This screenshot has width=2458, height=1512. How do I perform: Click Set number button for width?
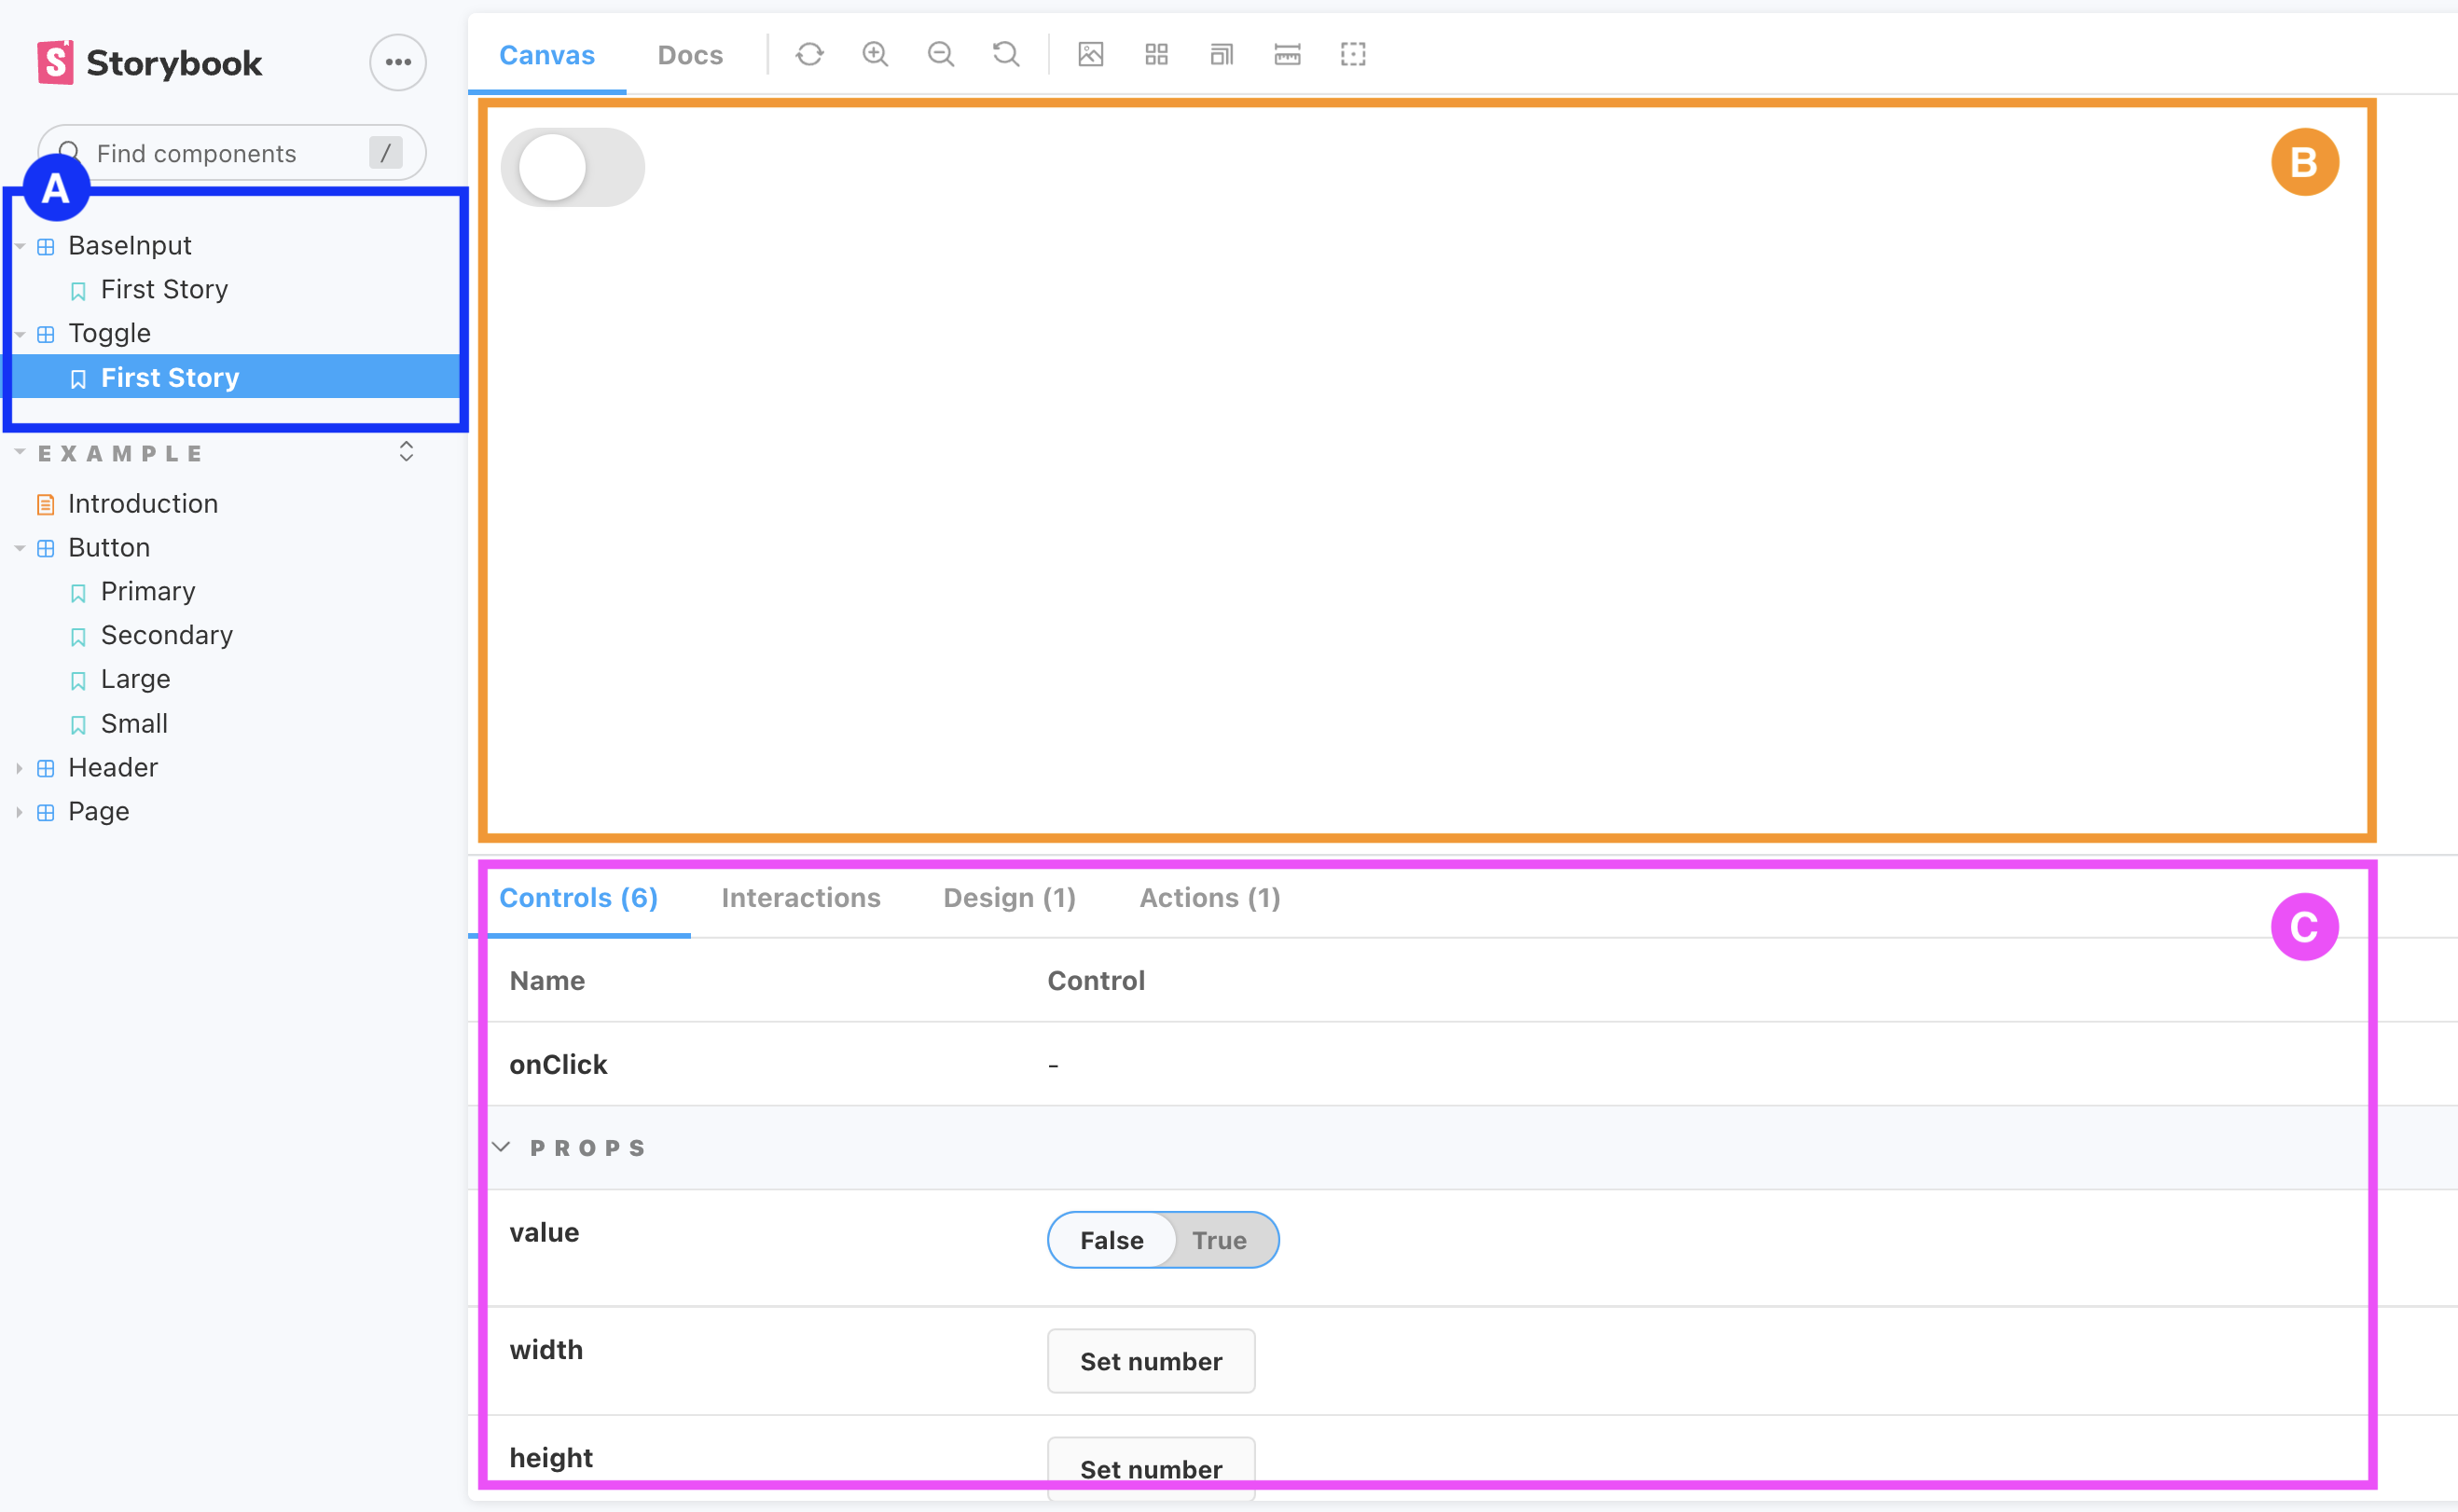(1150, 1361)
